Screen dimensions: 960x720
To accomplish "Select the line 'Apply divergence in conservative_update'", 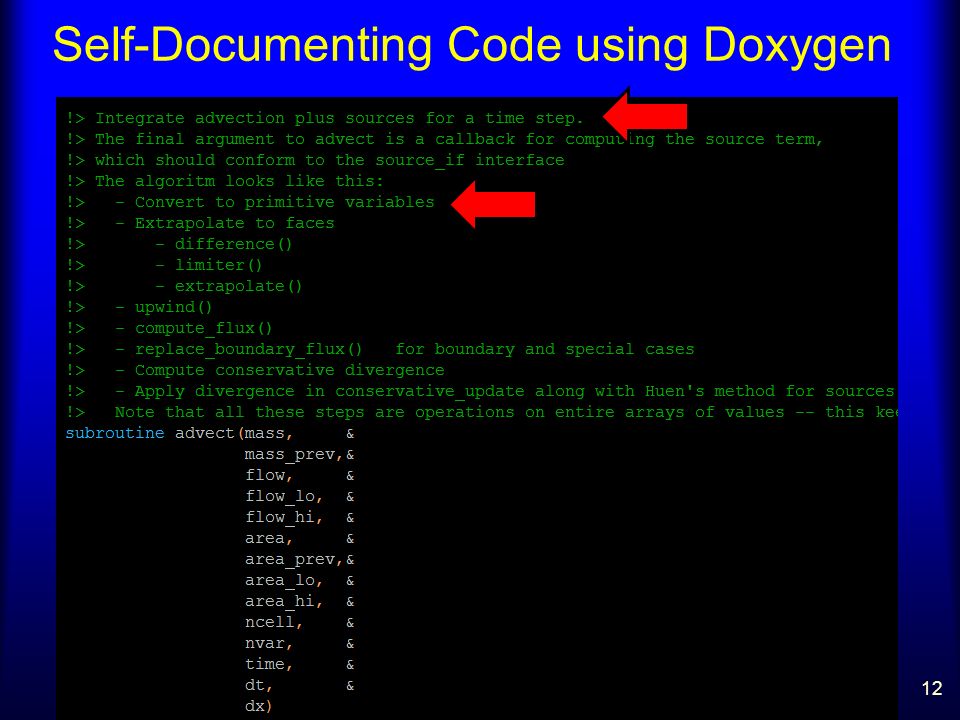I will click(x=481, y=391).
